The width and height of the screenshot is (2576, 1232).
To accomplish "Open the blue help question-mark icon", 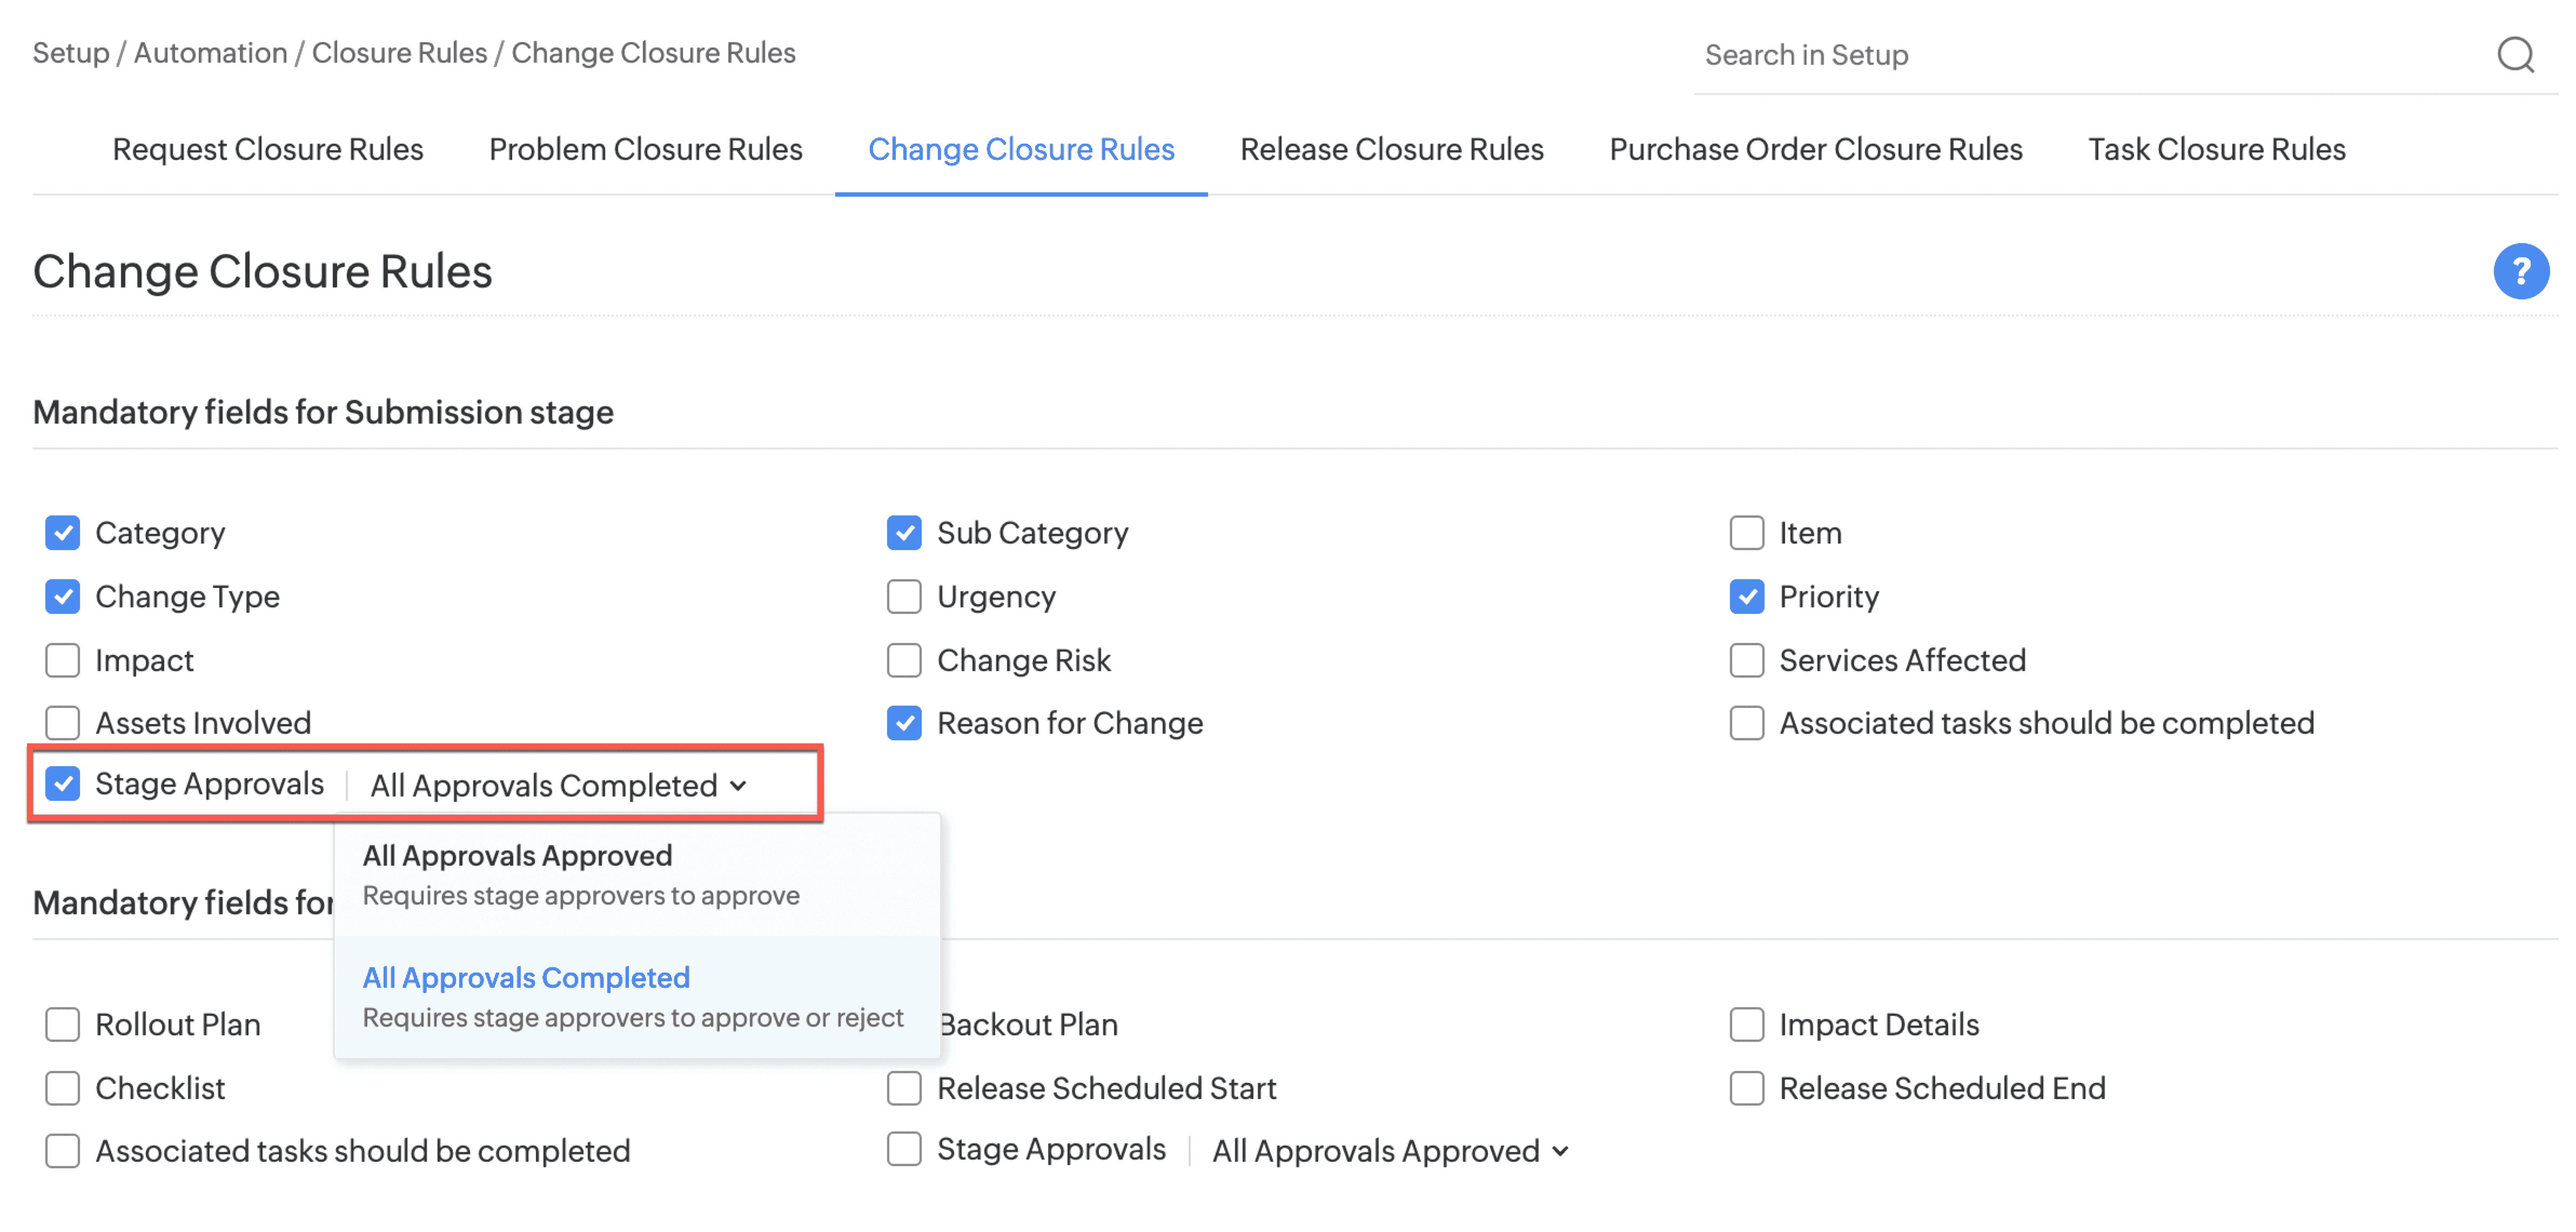I will [2520, 271].
